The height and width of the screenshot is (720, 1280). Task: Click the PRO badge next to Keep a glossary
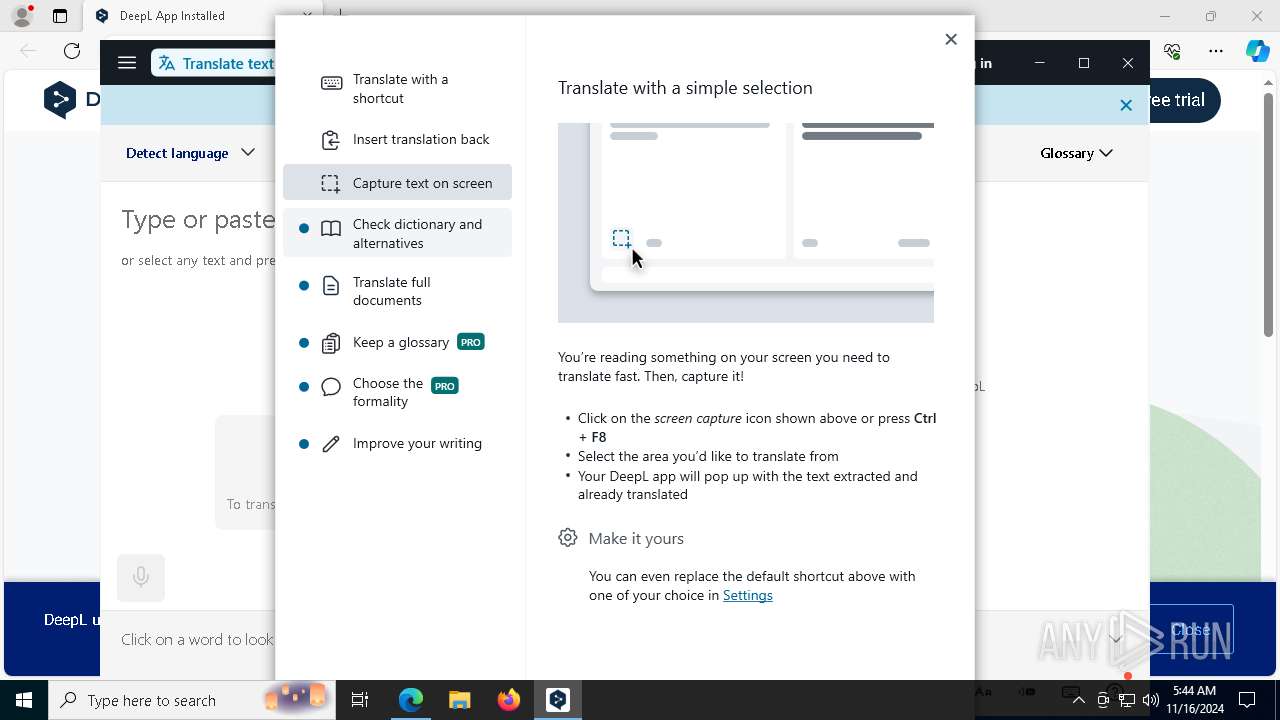pyautogui.click(x=470, y=342)
